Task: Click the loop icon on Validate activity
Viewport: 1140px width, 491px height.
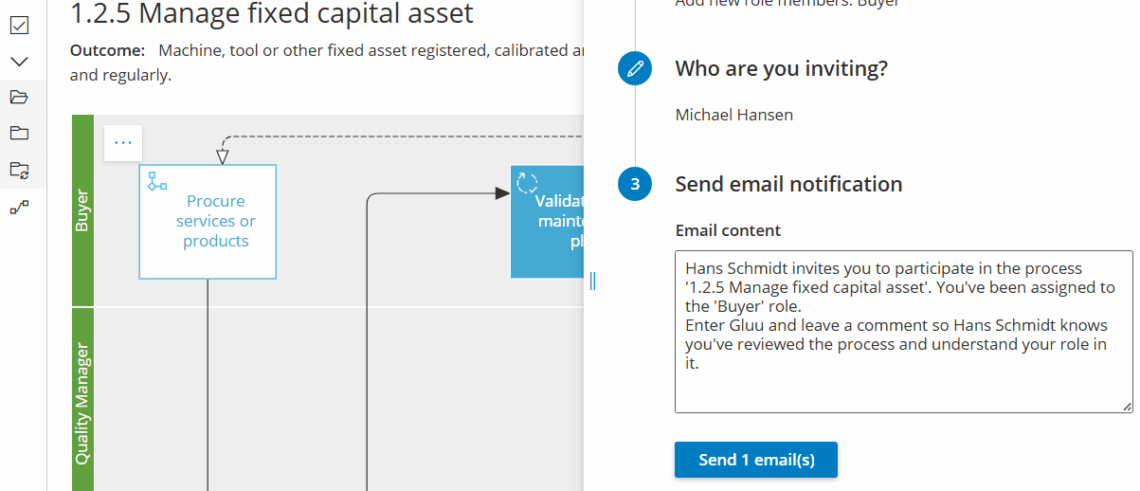Action: [x=527, y=183]
